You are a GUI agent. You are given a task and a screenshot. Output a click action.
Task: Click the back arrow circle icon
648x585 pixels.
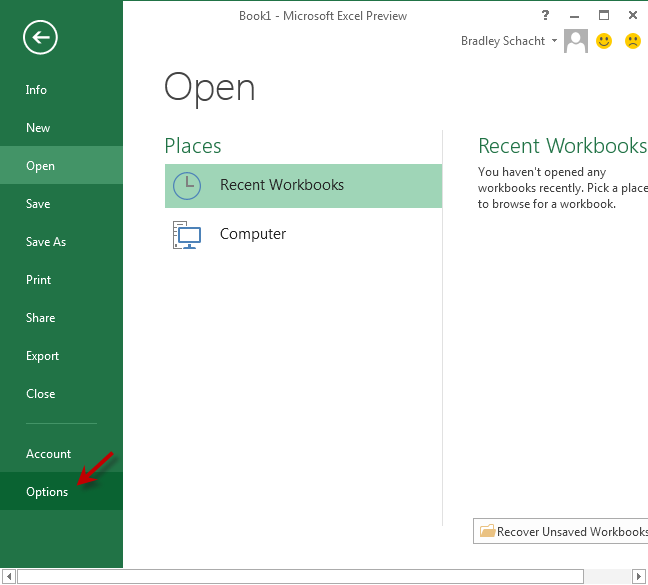tap(40, 38)
